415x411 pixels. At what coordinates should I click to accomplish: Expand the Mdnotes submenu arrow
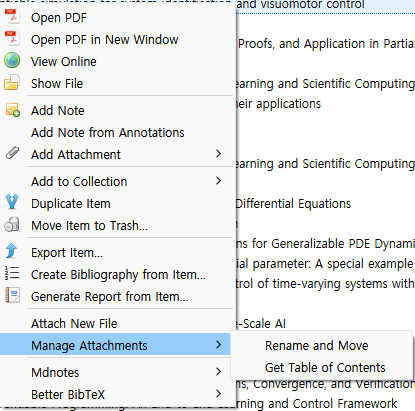pyautogui.click(x=218, y=372)
